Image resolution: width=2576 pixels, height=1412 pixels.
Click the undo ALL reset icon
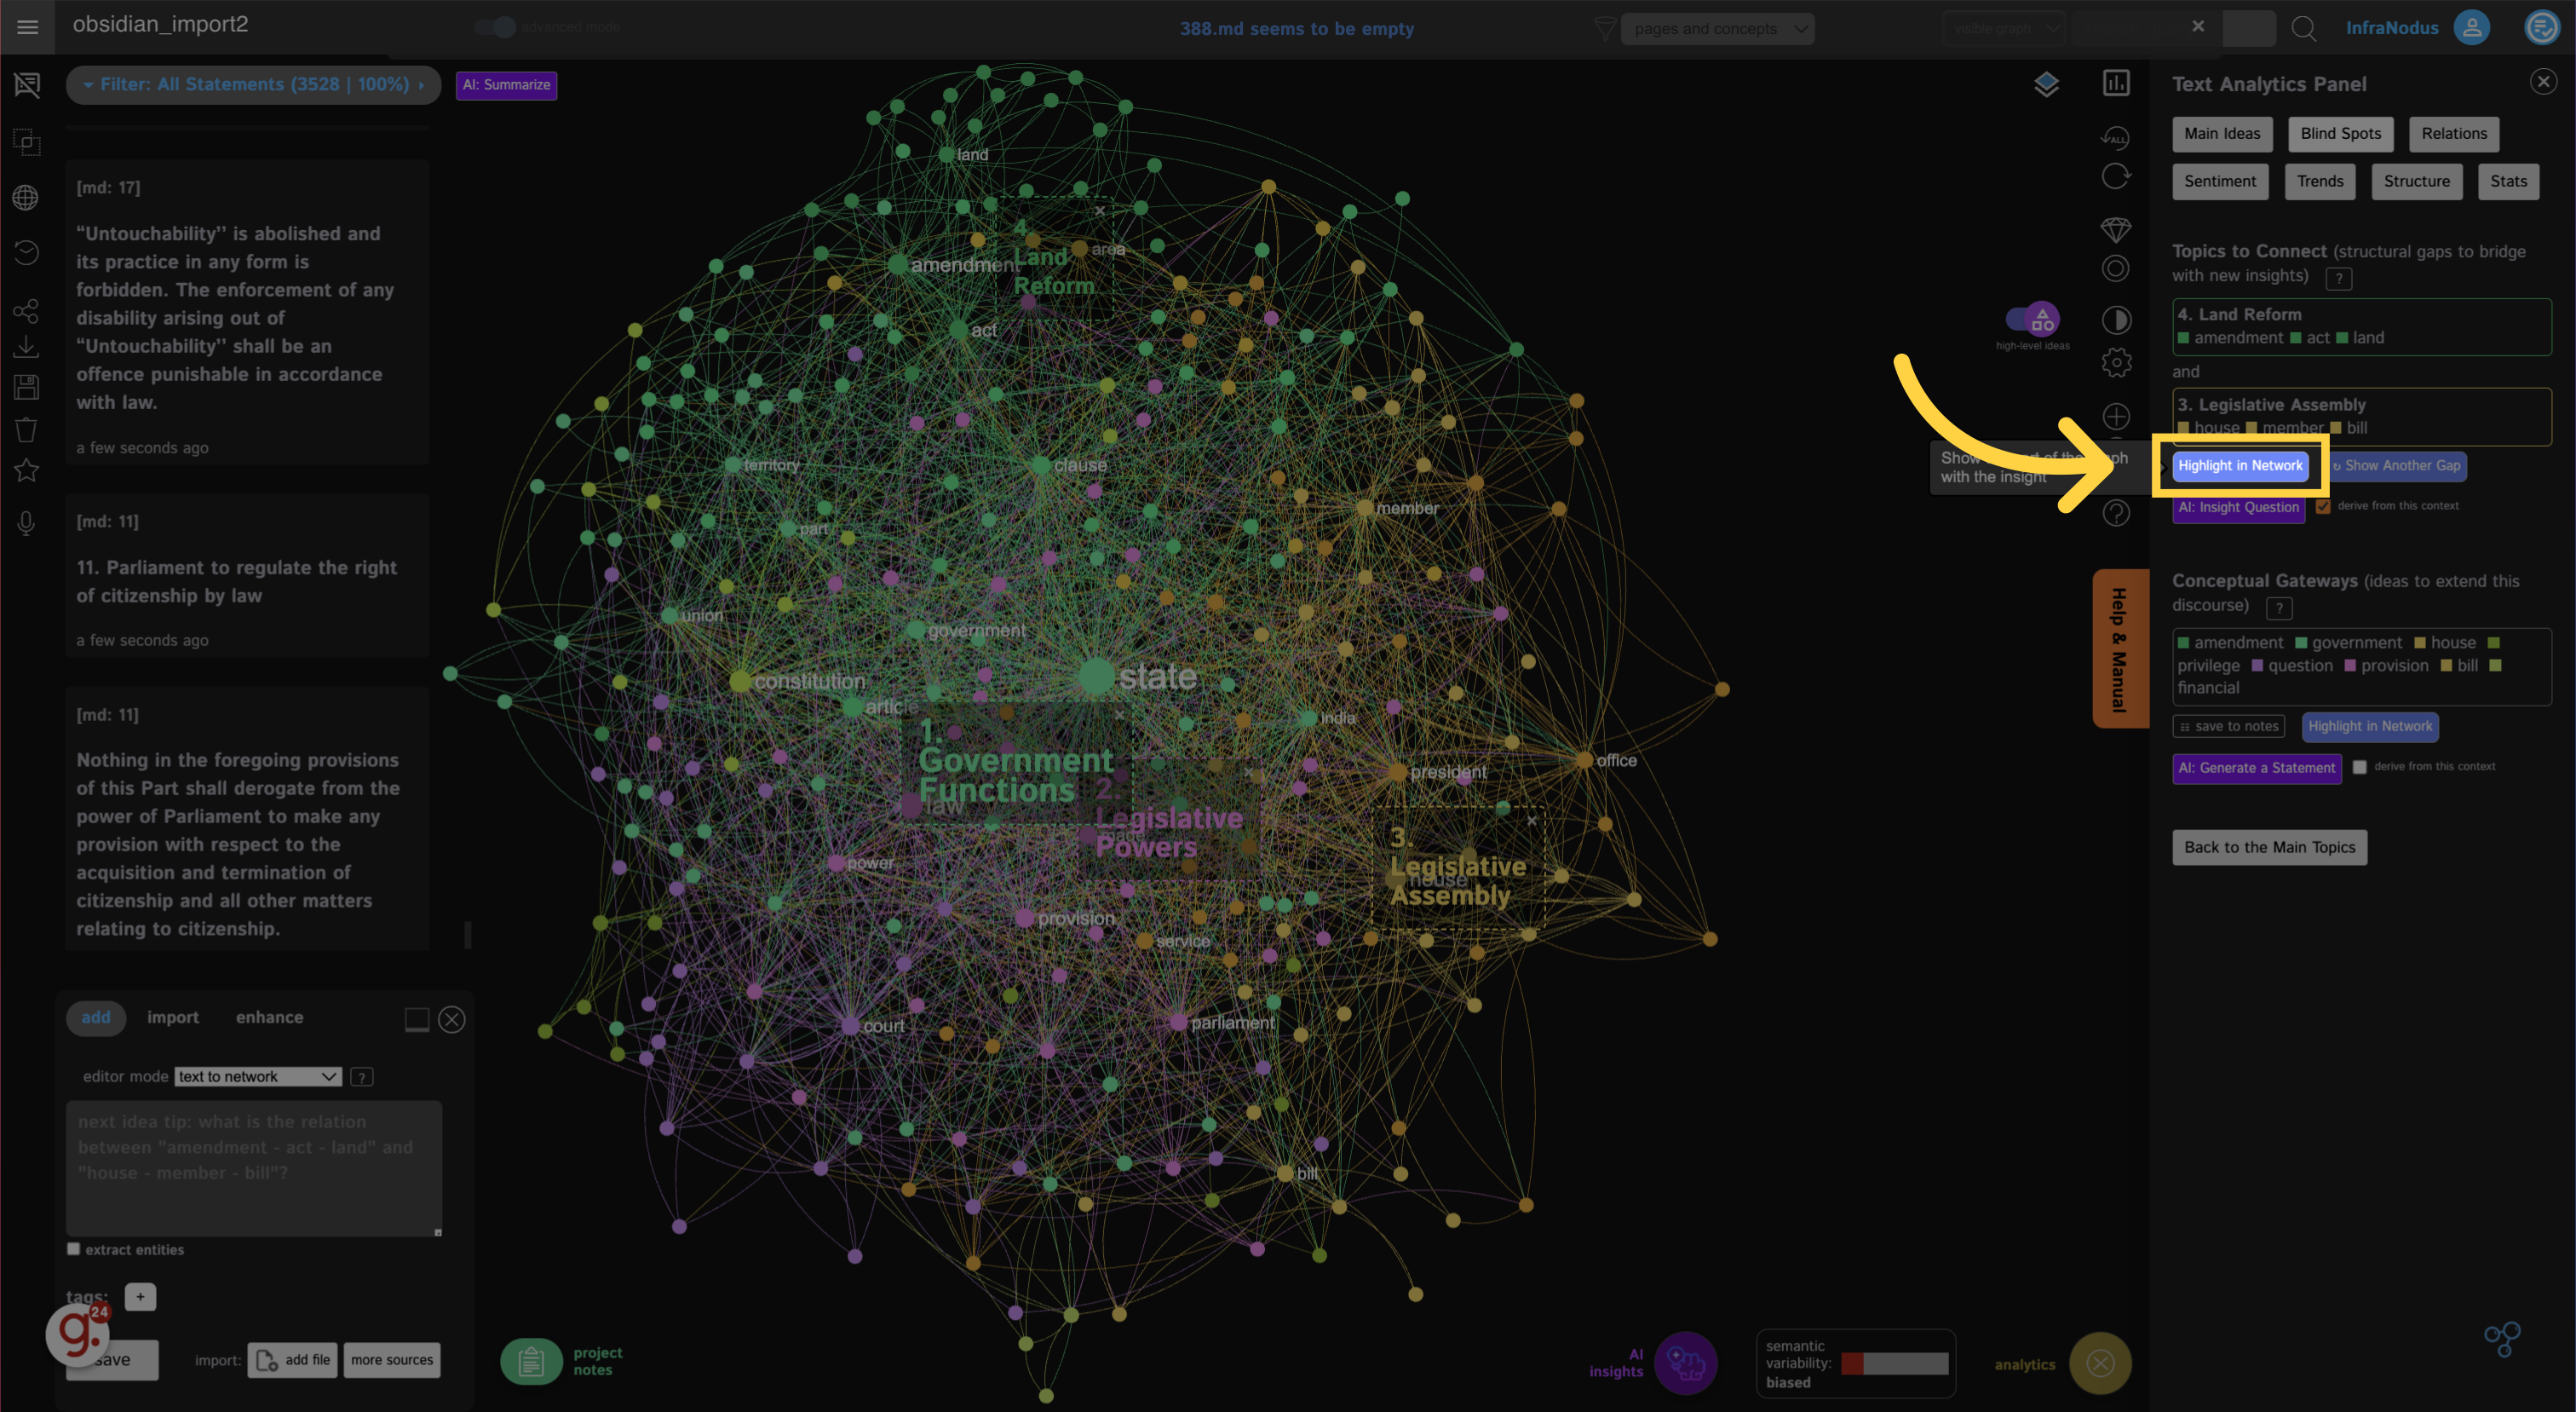(x=2115, y=136)
